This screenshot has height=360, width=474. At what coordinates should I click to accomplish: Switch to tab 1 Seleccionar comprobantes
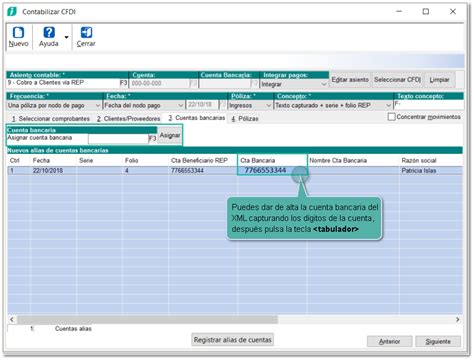click(51, 119)
